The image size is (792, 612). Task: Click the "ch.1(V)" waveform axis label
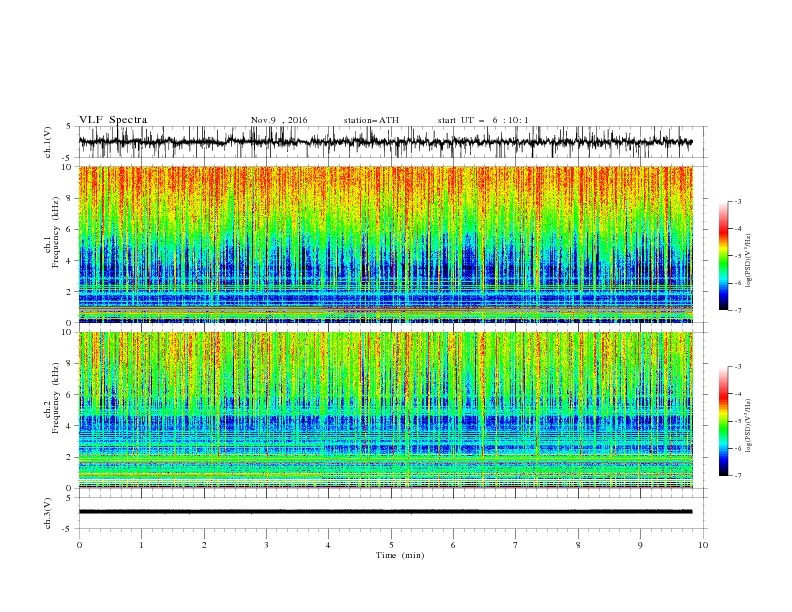(x=48, y=142)
